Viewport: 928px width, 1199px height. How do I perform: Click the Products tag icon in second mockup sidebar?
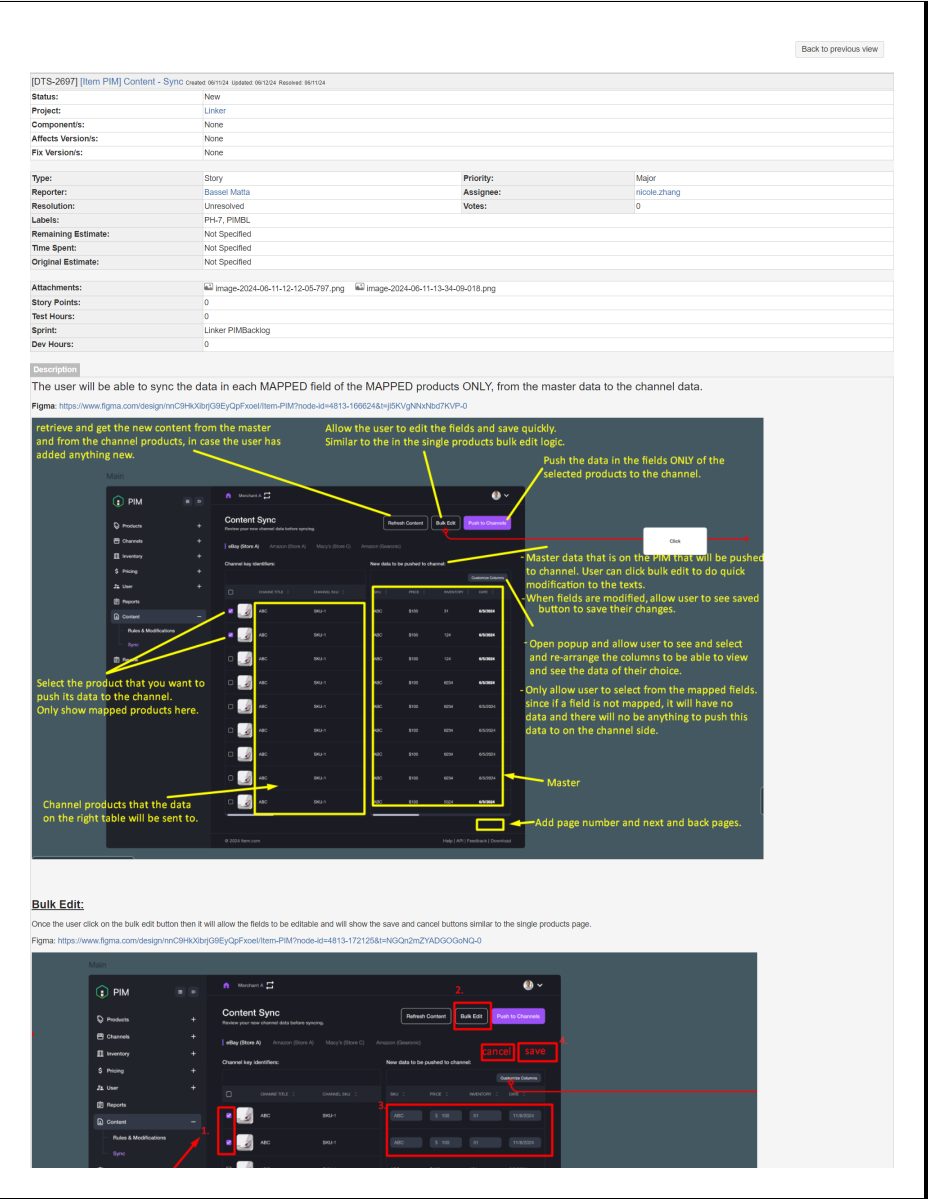coord(100,1019)
